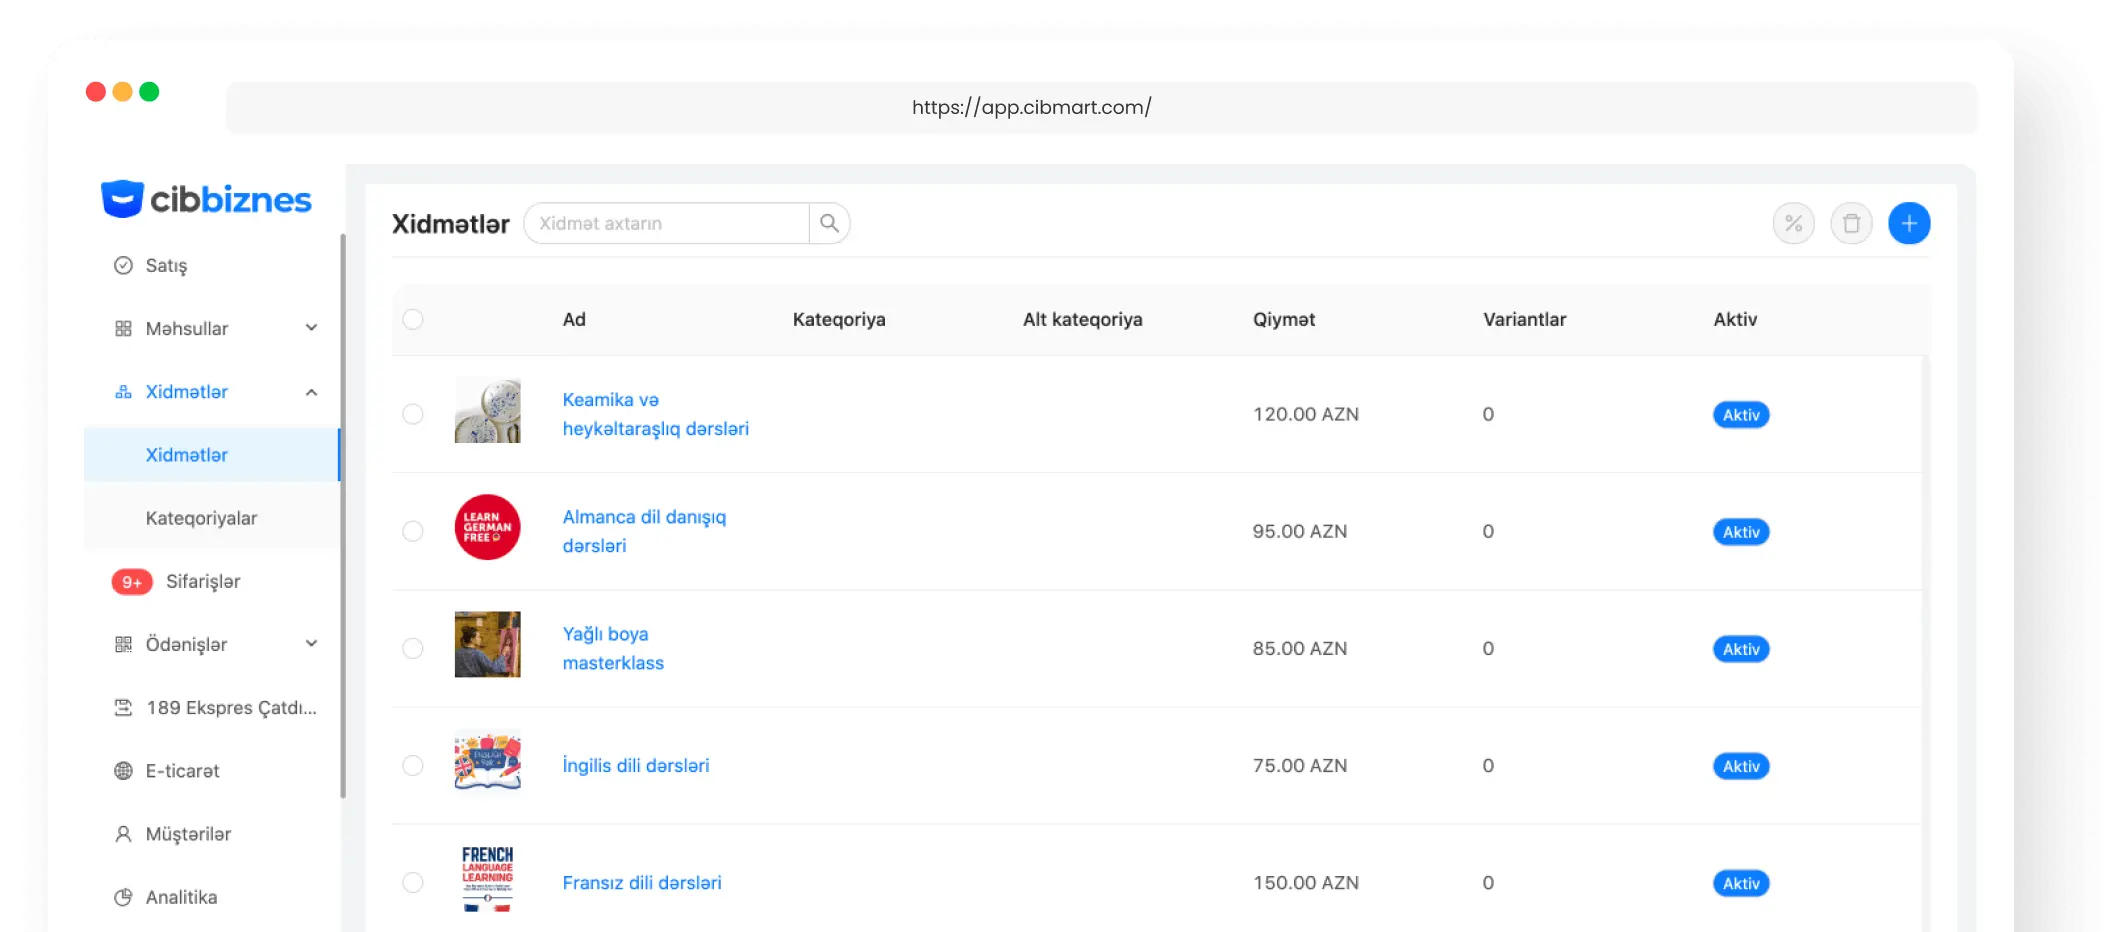Open Kateqoriyalar submenu item
The image size is (2126, 932).
coord(201,518)
